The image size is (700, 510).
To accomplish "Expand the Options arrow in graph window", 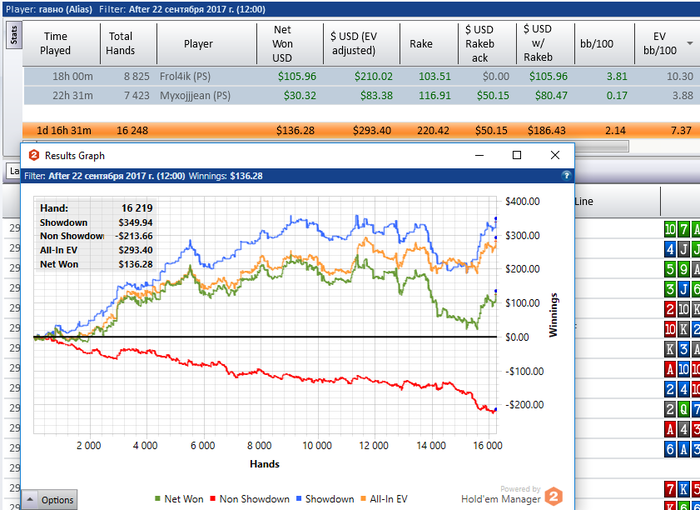I will [30, 499].
